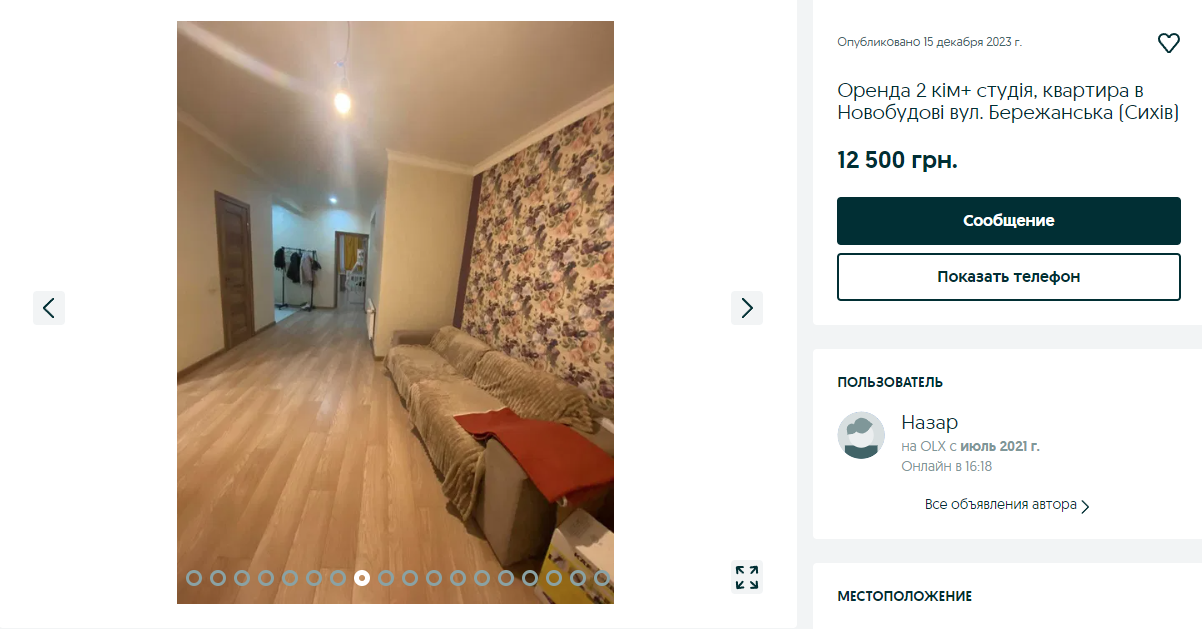Send message via Сообщение button
This screenshot has height=629, width=1202.
click(1009, 221)
